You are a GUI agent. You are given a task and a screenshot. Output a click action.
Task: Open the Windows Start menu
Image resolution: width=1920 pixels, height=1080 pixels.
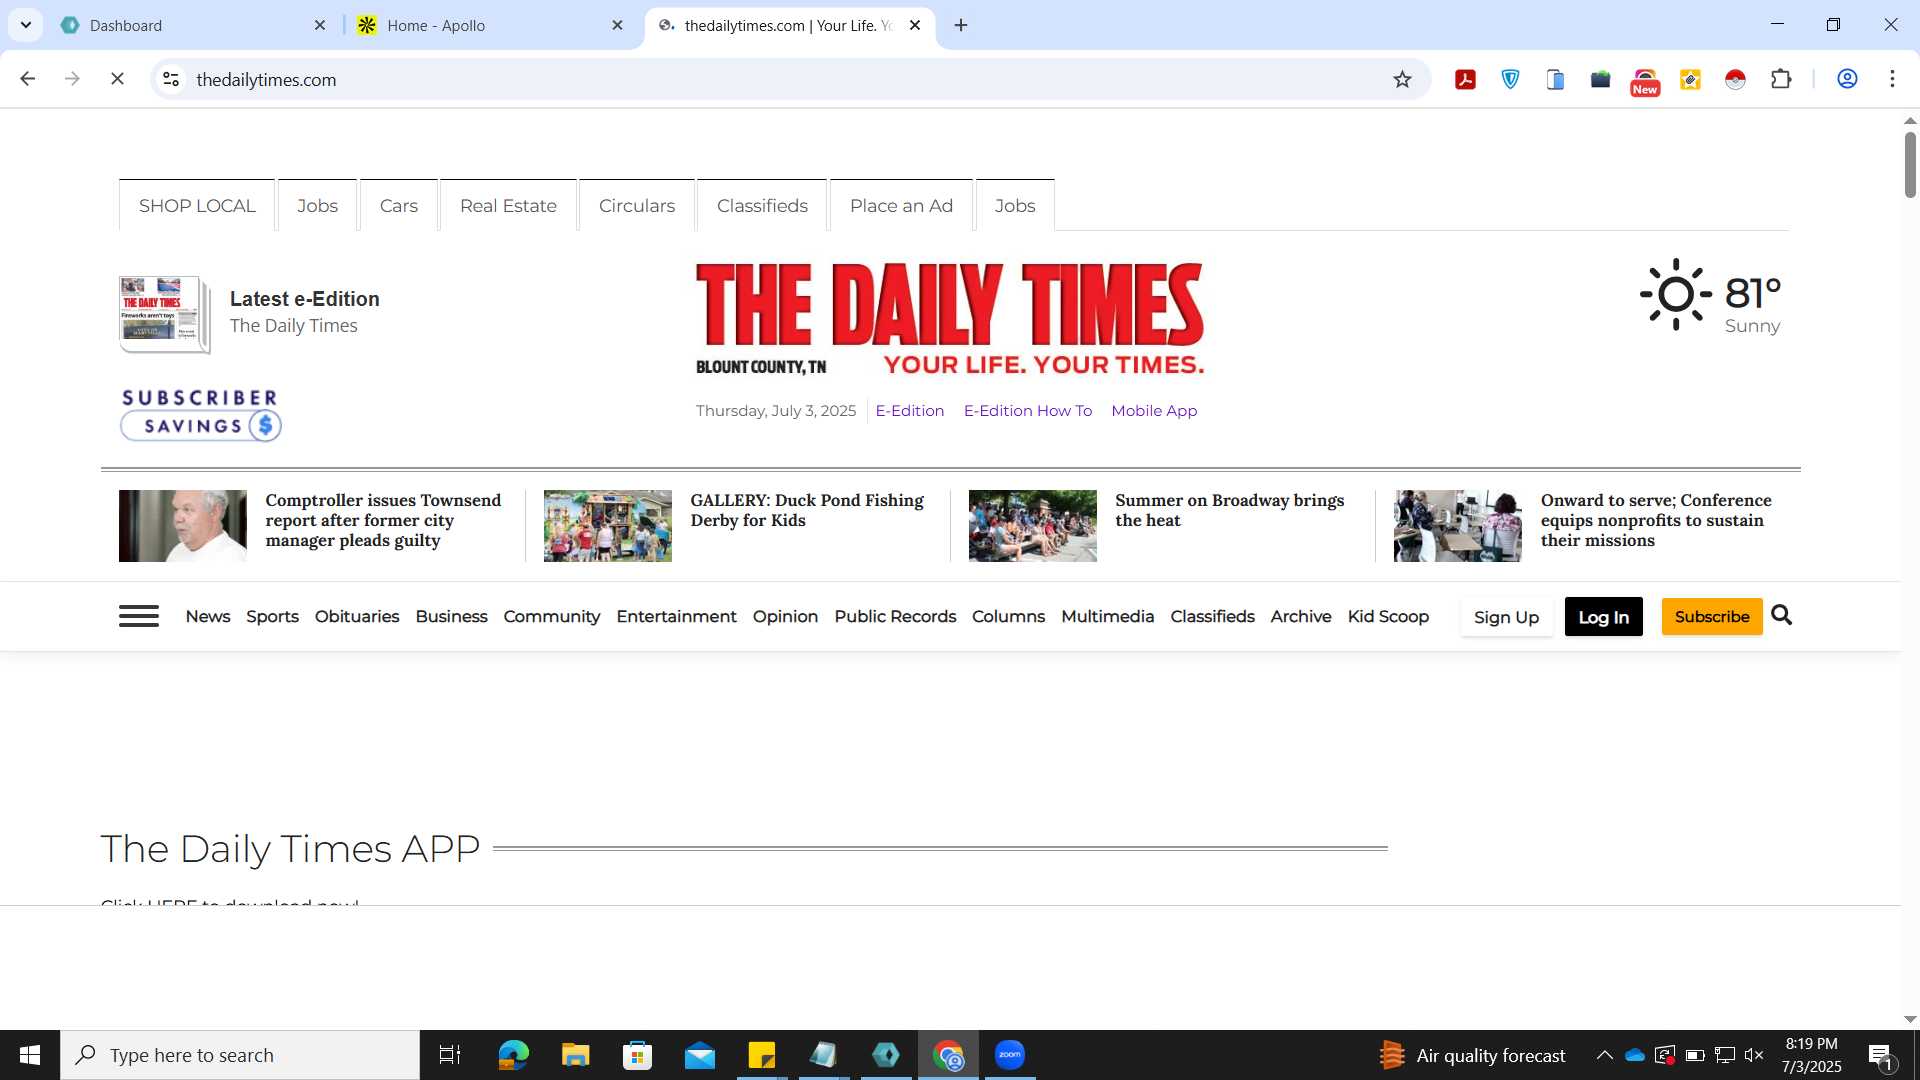[x=30, y=1055]
